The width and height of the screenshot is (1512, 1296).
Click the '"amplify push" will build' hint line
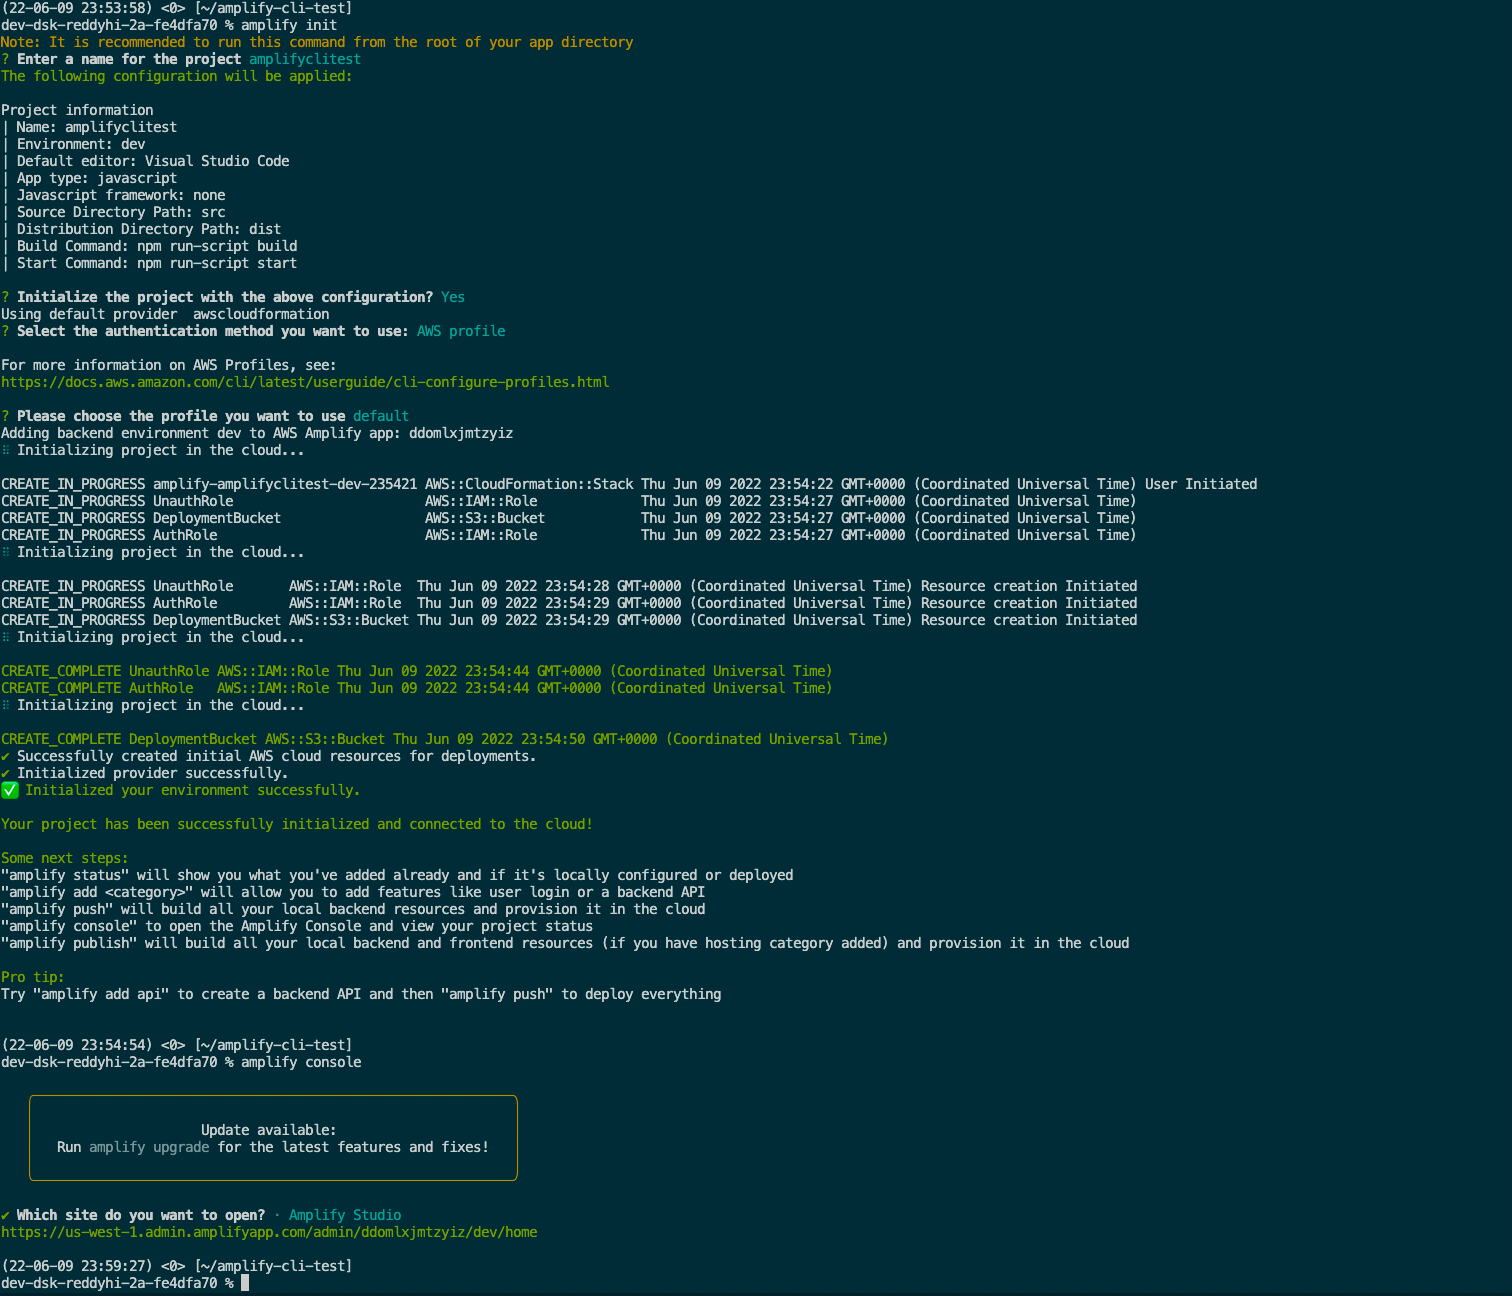point(353,909)
